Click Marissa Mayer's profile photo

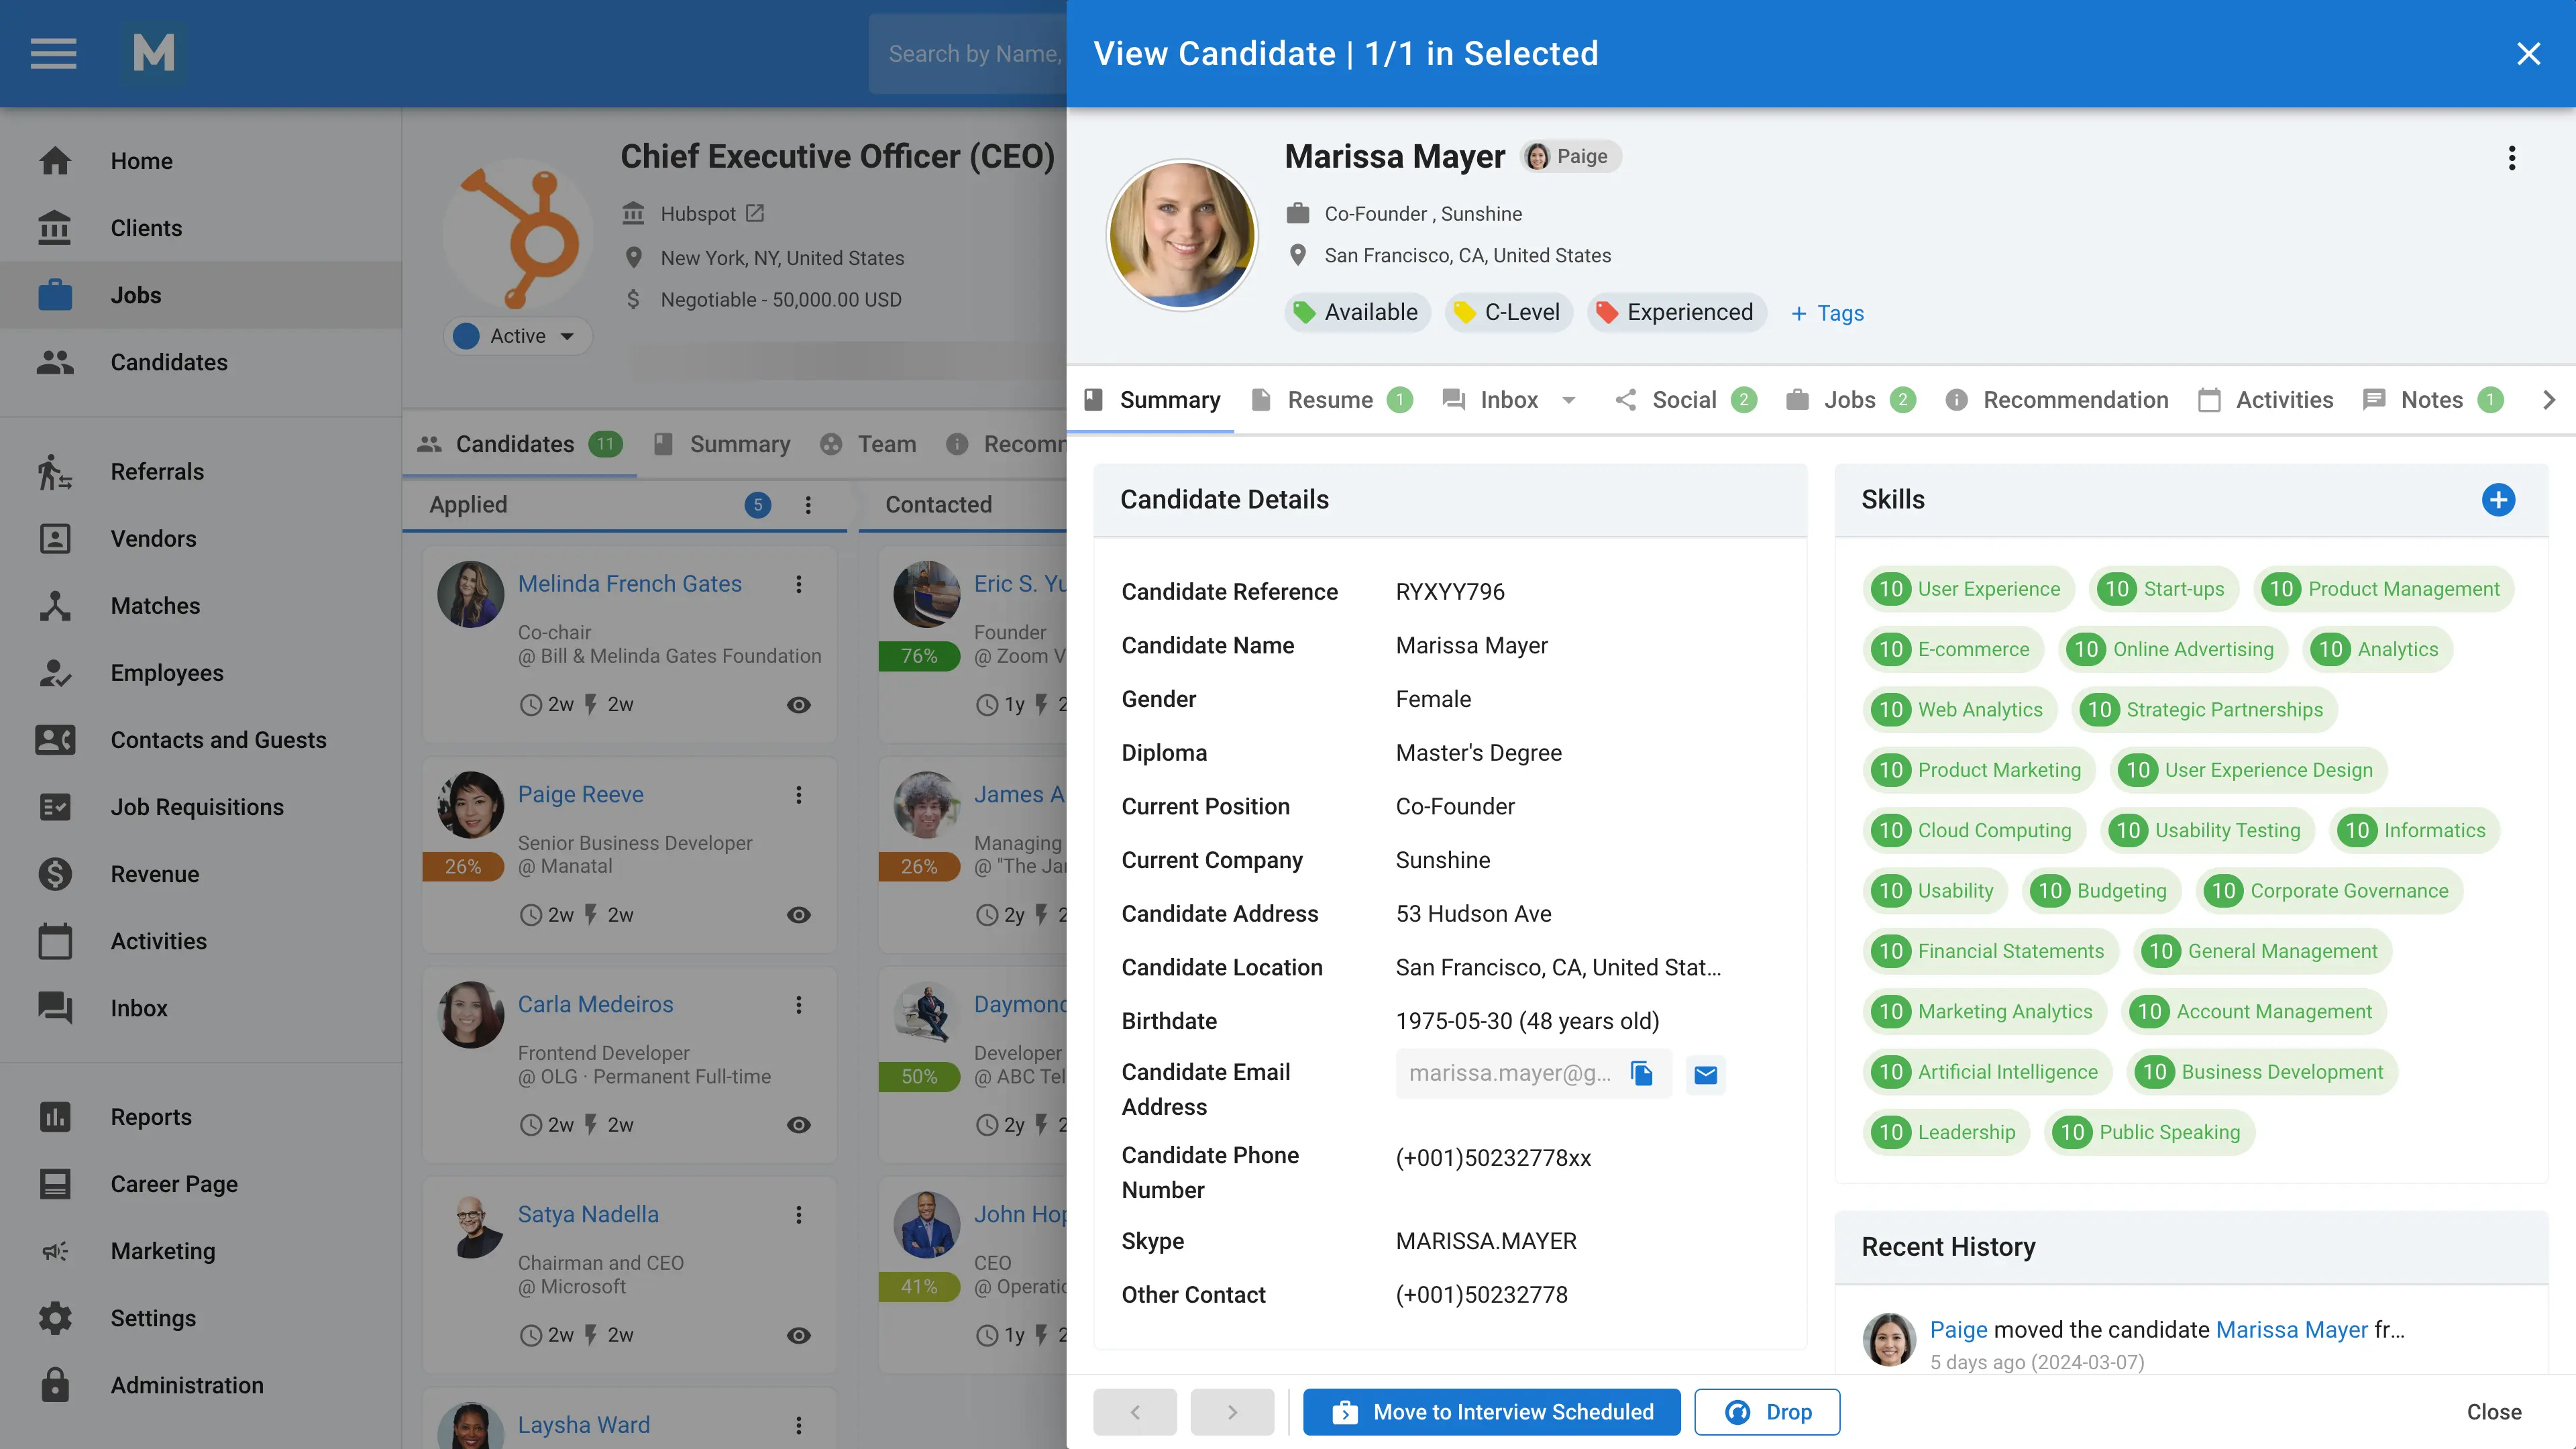(x=1182, y=235)
